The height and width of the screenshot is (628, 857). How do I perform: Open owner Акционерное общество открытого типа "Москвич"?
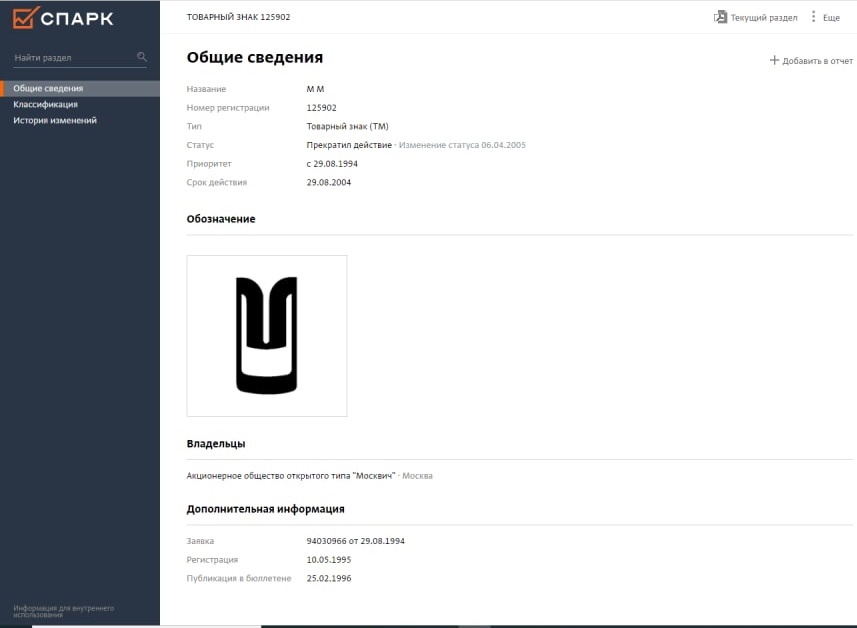[291, 476]
